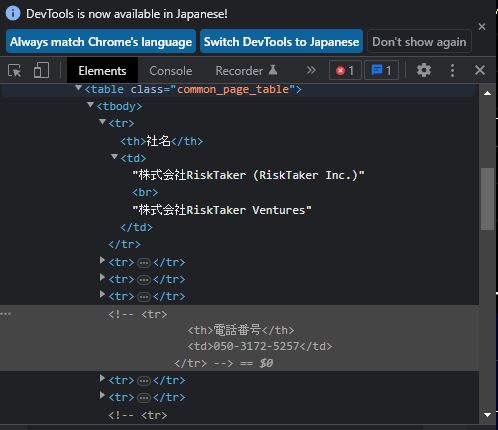Expand the first collapsed tr below the $0 comment
This screenshot has height=430, width=498.
(103, 379)
